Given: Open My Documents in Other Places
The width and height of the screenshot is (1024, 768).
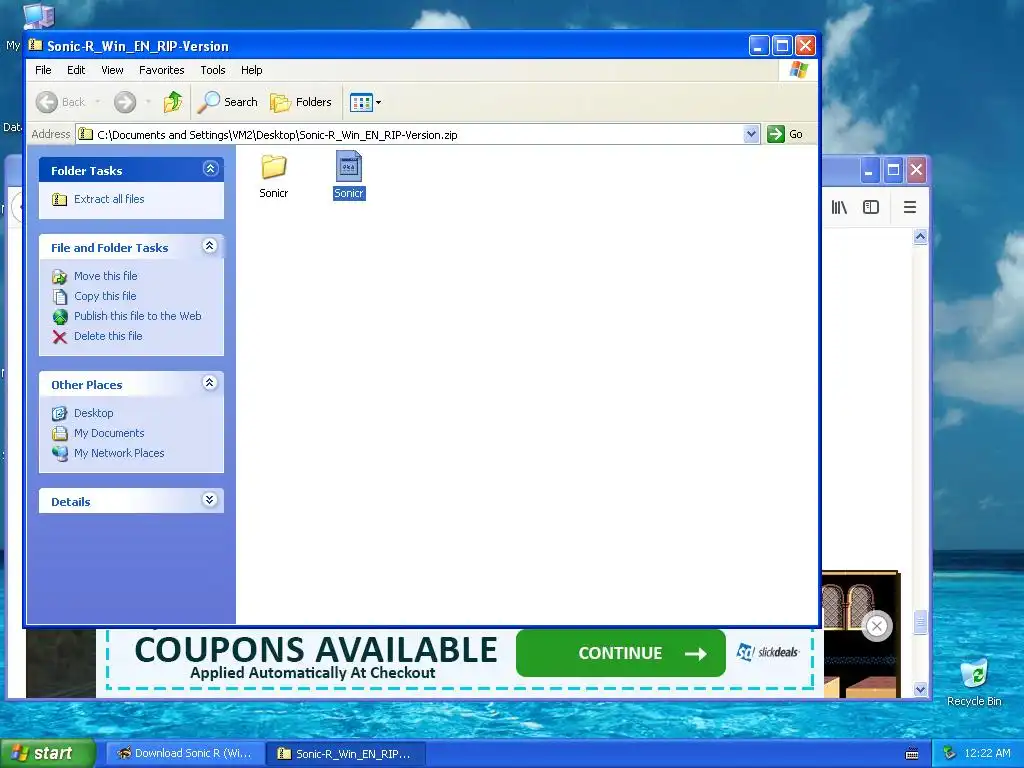Looking at the screenshot, I should coord(109,433).
